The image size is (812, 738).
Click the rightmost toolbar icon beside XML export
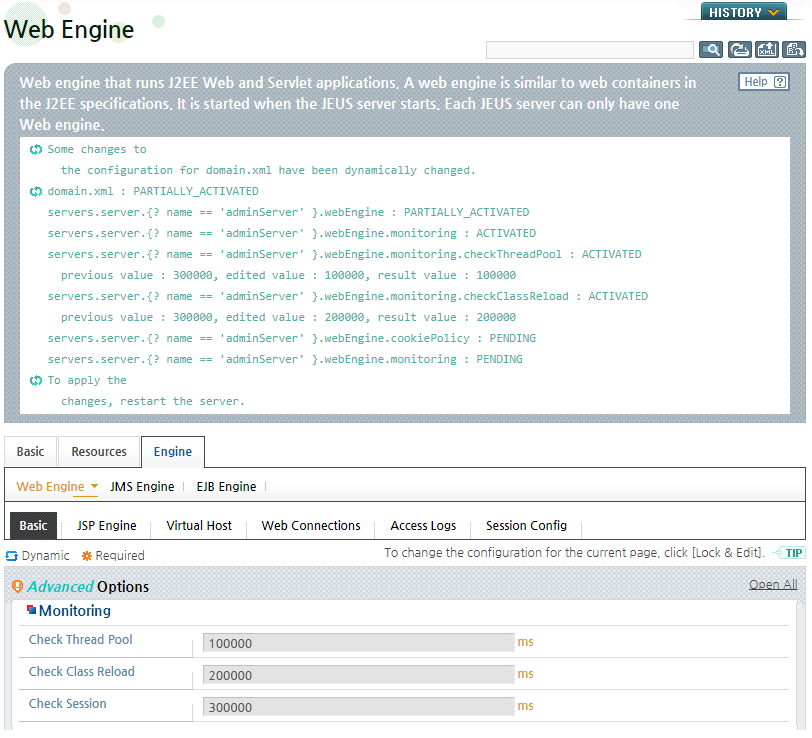pyautogui.click(x=794, y=50)
